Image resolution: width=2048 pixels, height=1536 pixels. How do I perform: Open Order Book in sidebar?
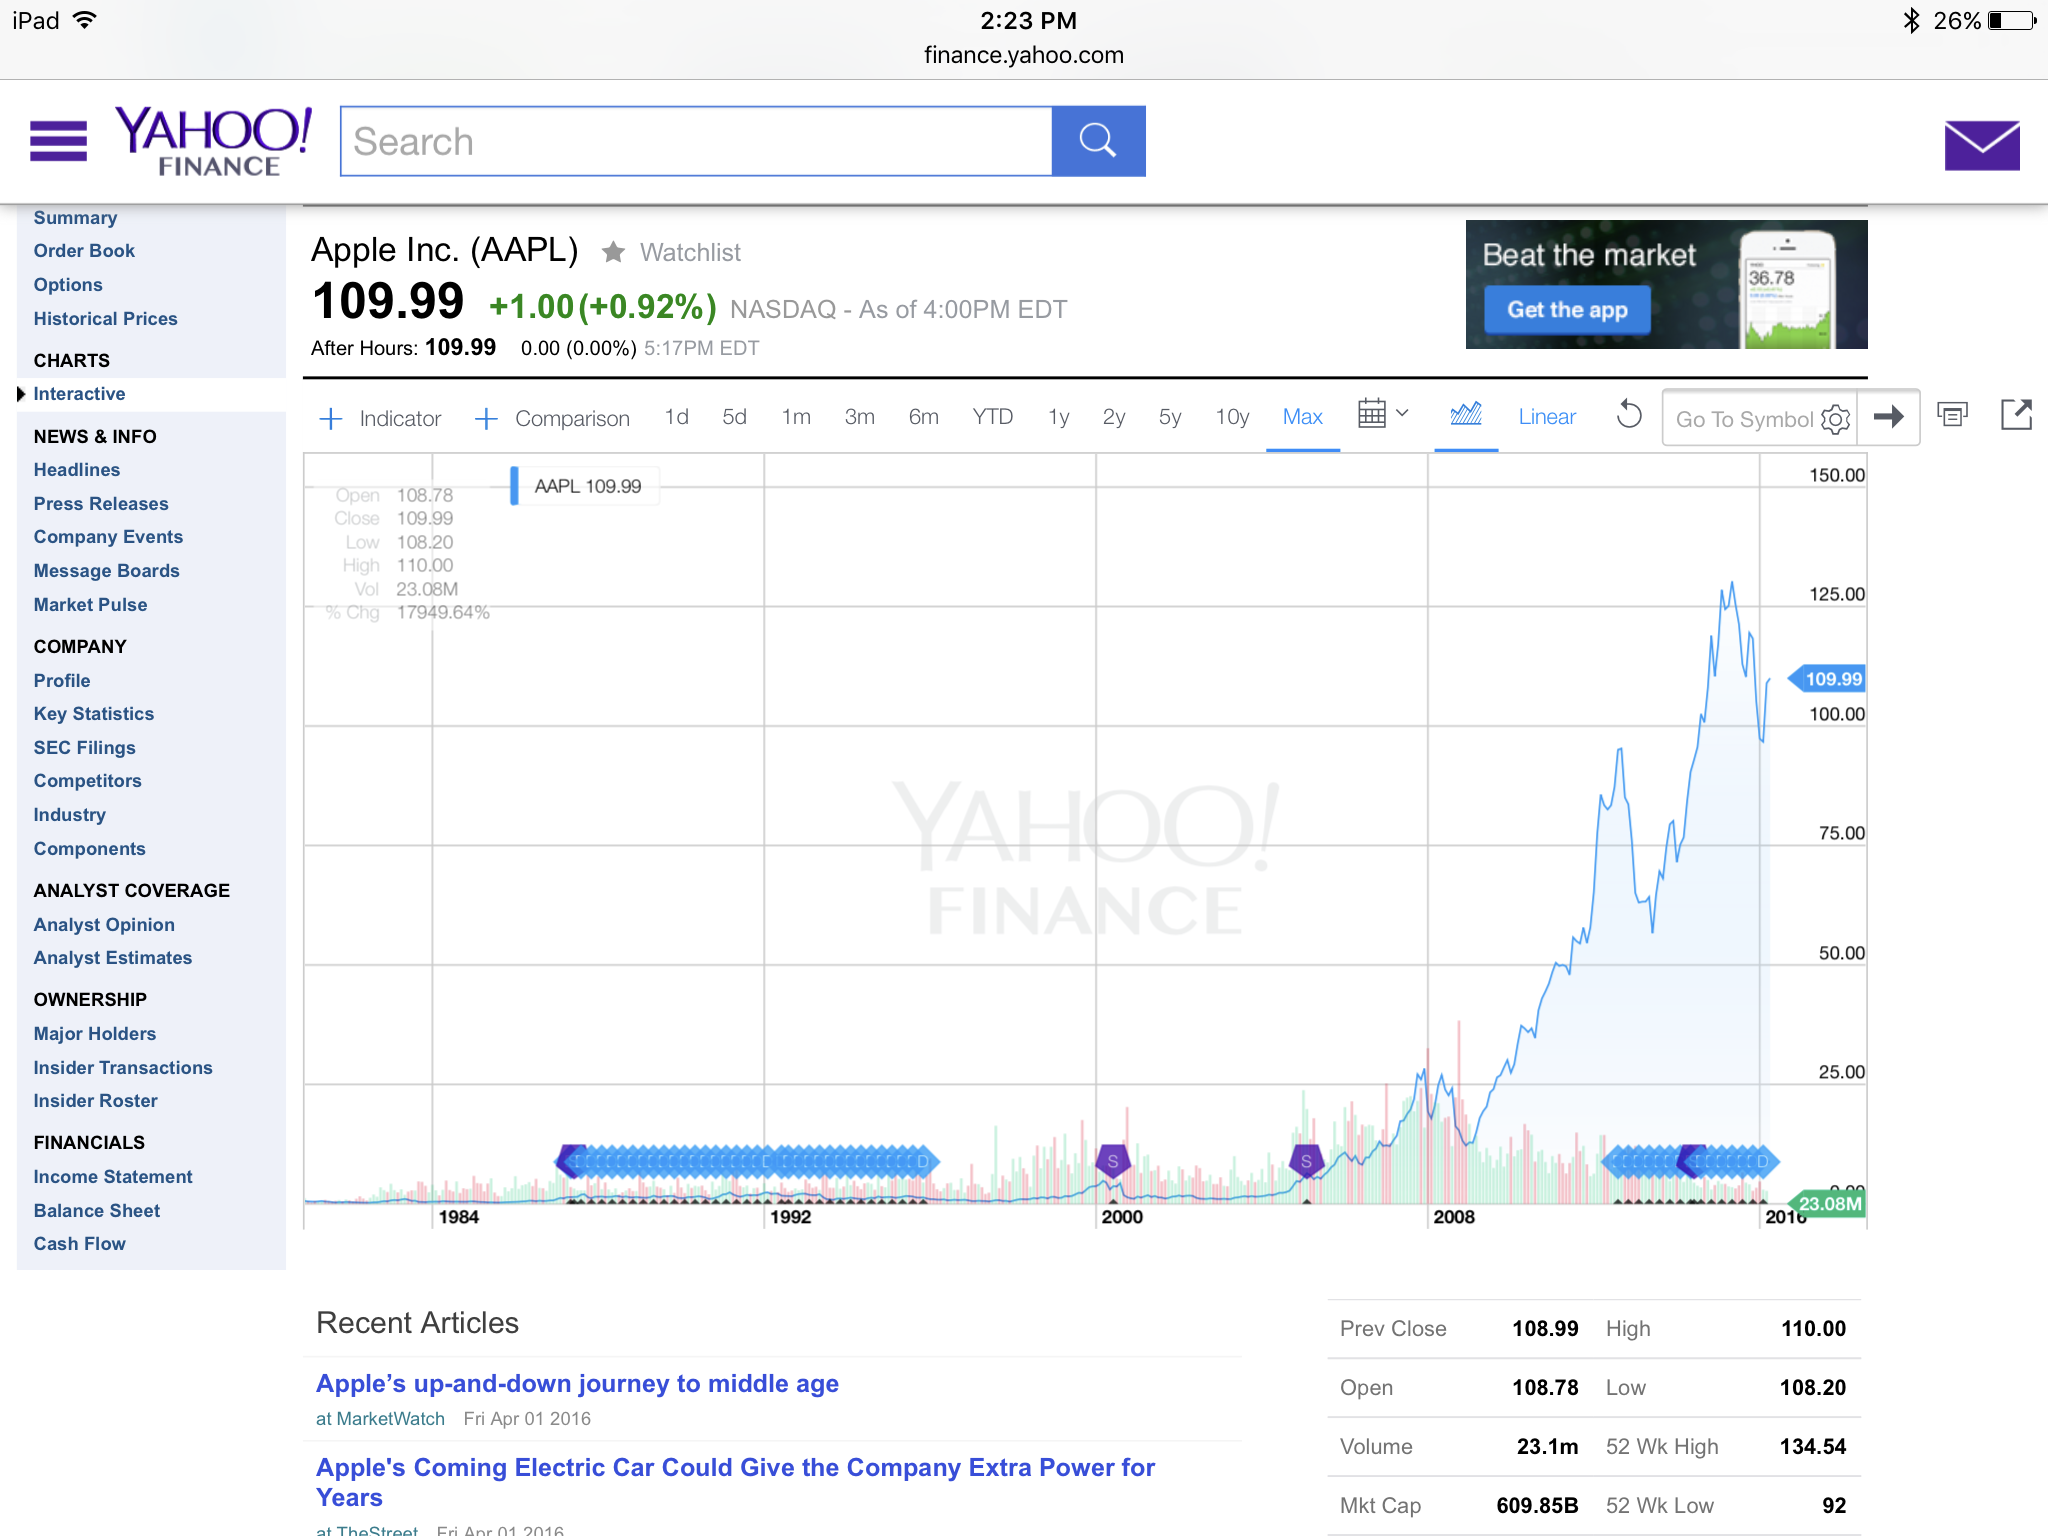tap(84, 251)
